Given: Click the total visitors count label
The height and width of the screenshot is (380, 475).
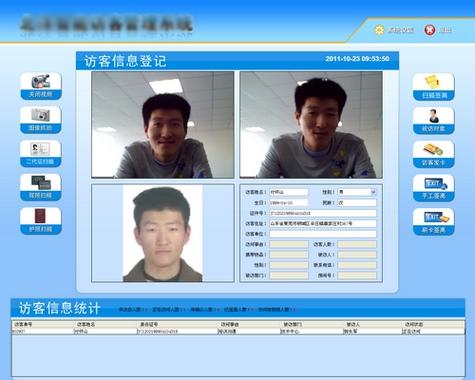Looking at the screenshot, I should coord(133,310).
